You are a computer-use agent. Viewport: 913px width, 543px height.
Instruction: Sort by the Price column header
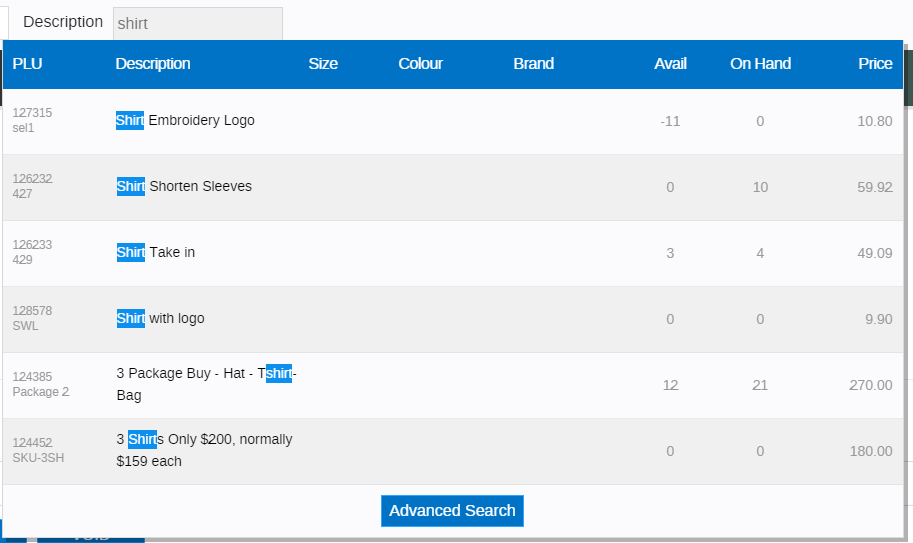pos(874,64)
